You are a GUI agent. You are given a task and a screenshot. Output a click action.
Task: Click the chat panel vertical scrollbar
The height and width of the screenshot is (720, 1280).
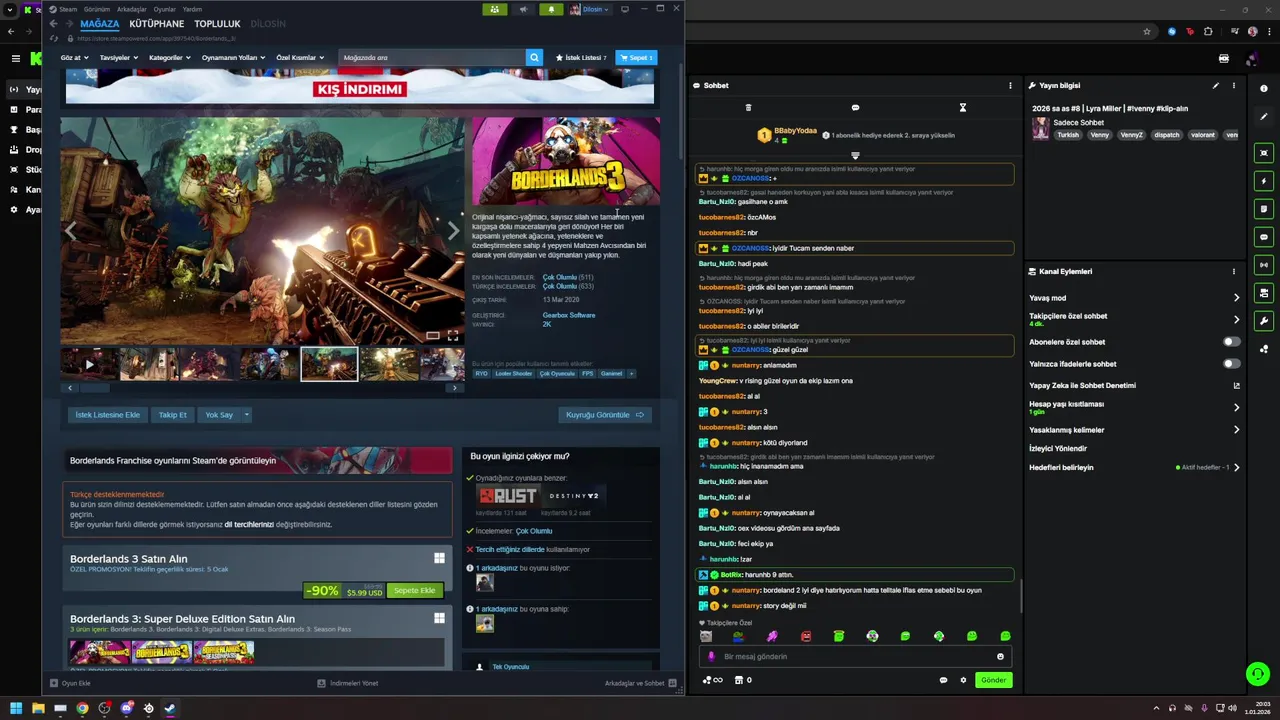[x=1021, y=596]
